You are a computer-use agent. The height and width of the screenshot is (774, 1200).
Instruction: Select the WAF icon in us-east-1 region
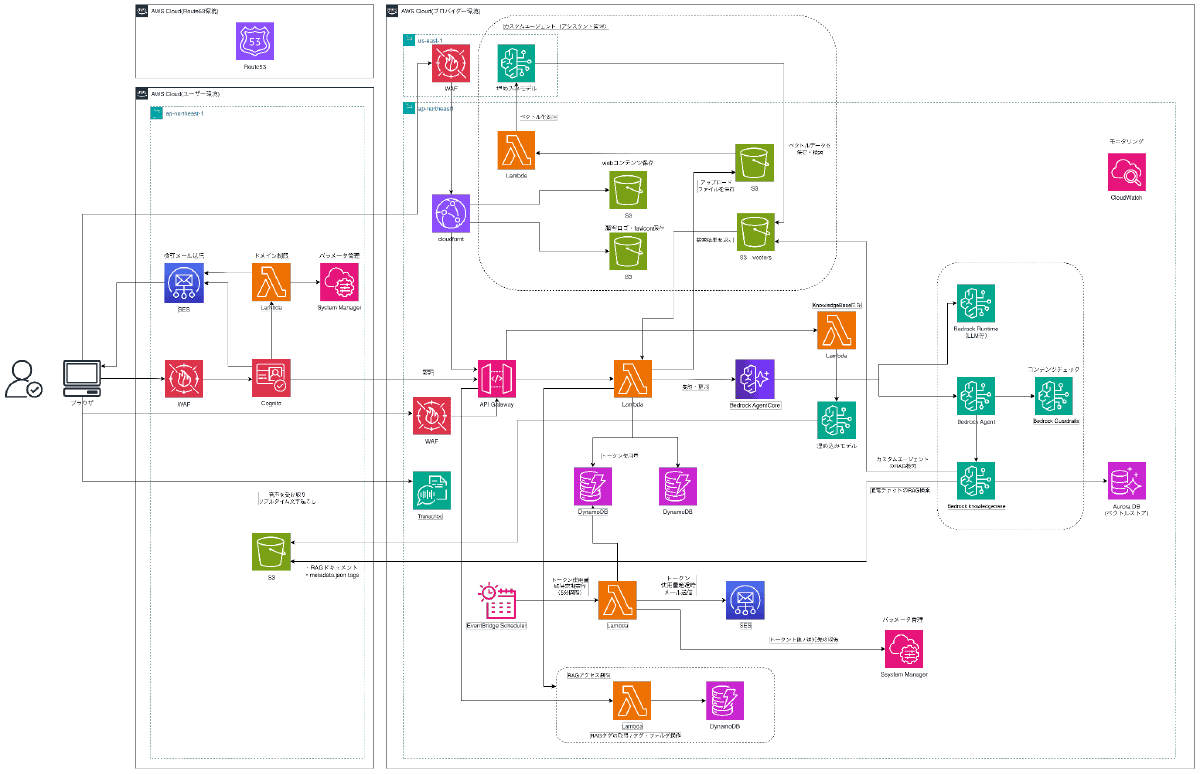tap(452, 63)
